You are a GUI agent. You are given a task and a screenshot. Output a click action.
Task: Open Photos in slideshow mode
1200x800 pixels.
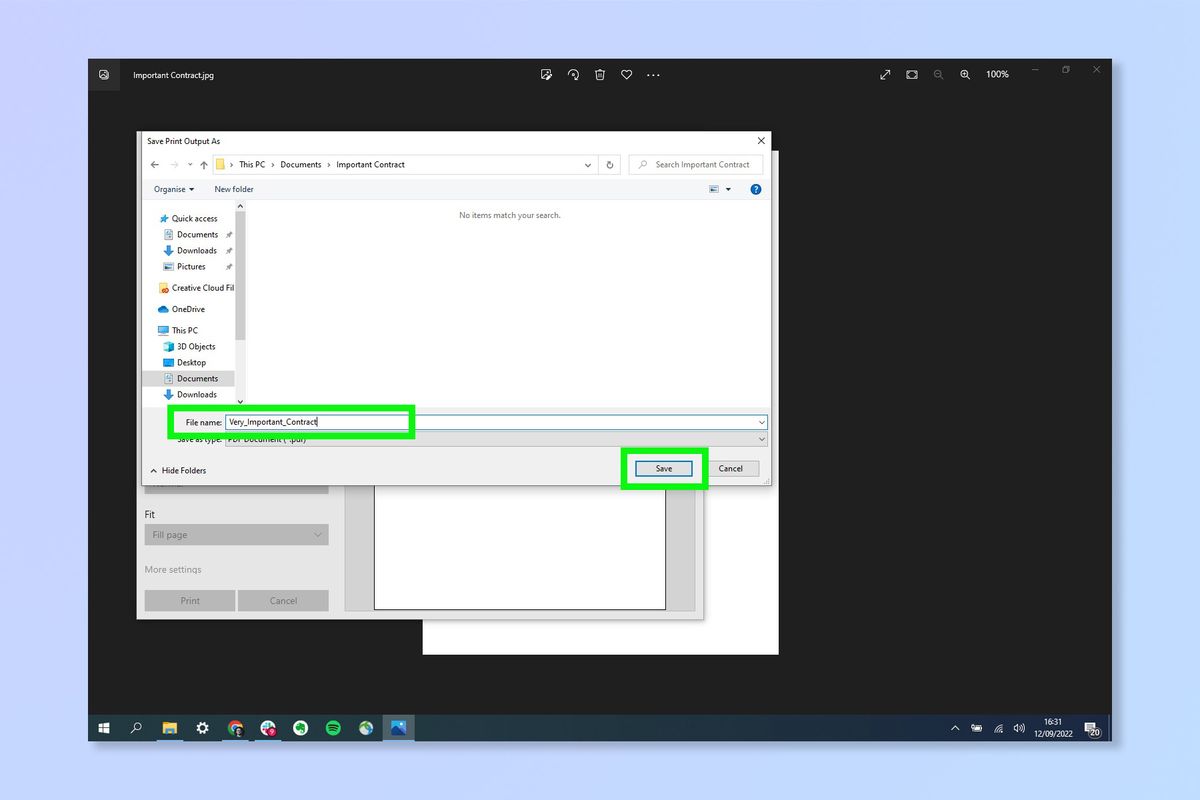coord(911,74)
